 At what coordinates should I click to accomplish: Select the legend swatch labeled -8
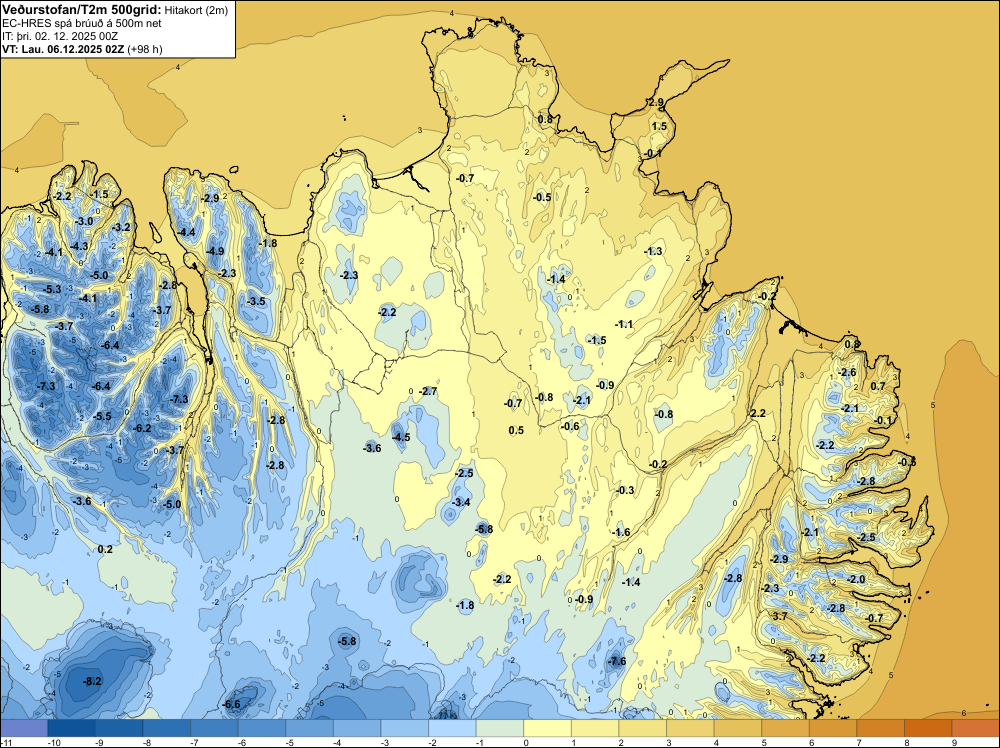tap(166, 728)
